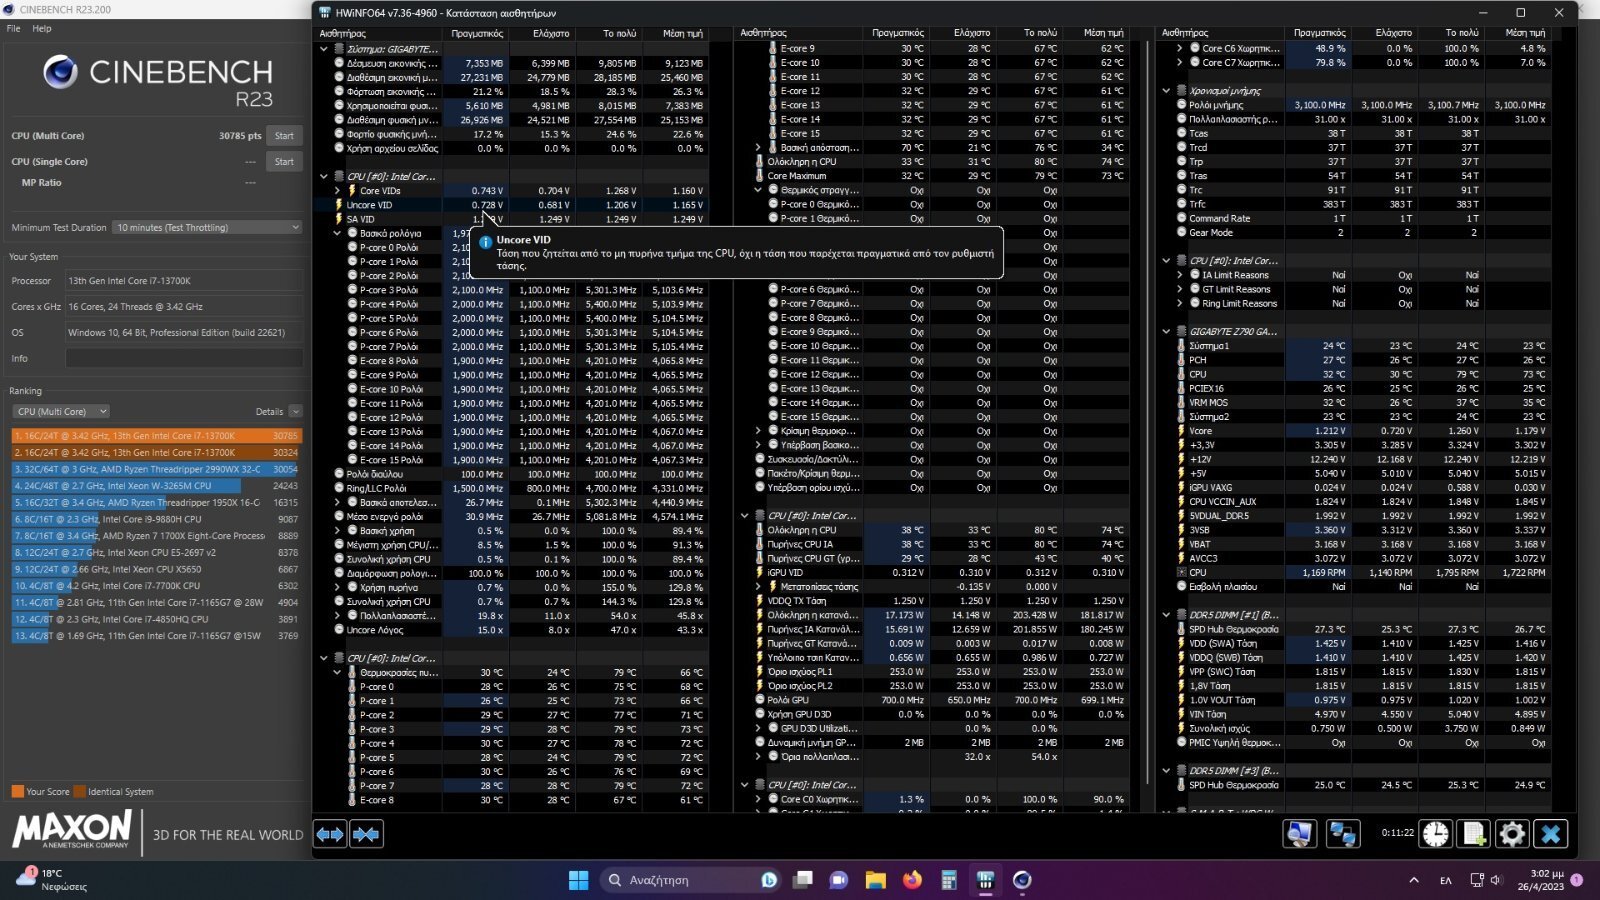This screenshot has height=900, width=1600.
Task: Open HWiNFO sensor settings gear
Action: tap(1512, 834)
